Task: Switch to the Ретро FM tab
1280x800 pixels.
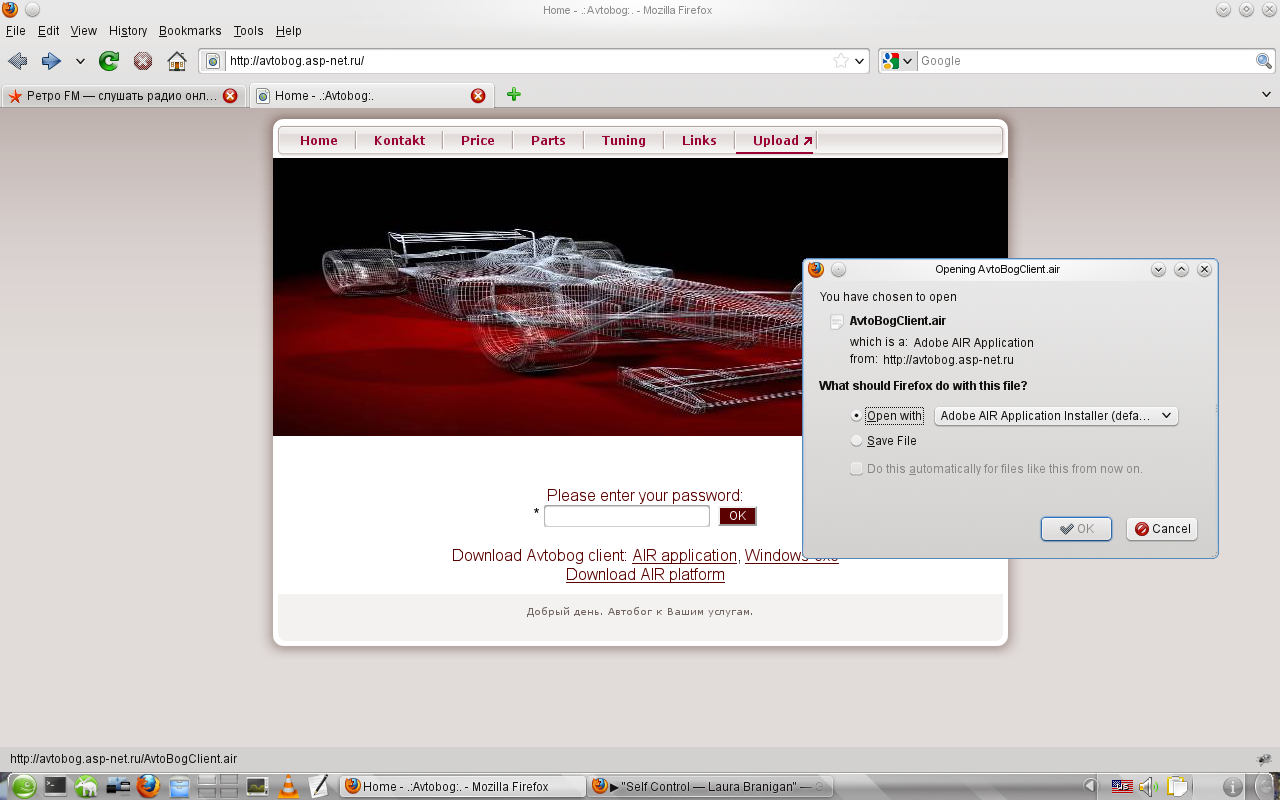Action: coord(123,96)
